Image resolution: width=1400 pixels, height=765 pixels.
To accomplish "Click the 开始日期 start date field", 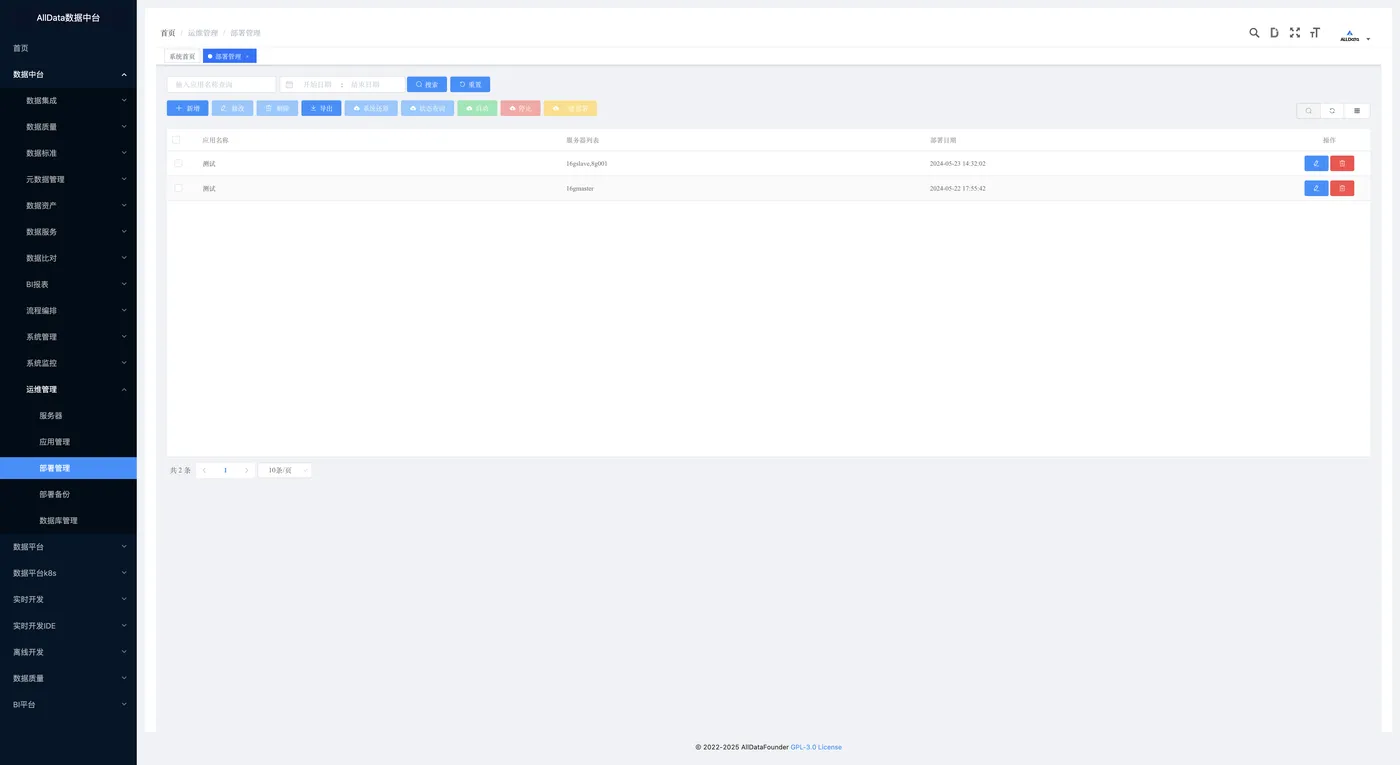I will 317,85.
